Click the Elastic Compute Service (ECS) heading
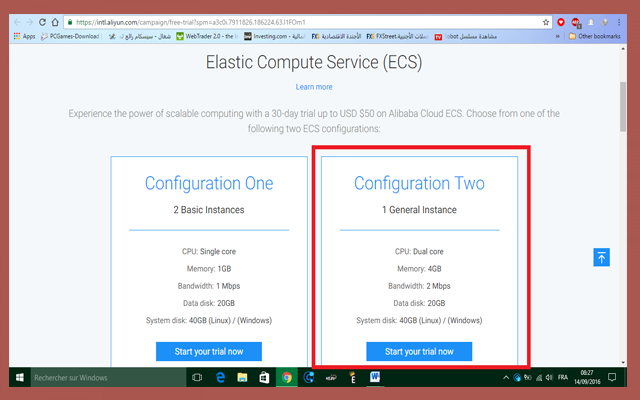The height and width of the screenshot is (400, 640). pos(314,62)
